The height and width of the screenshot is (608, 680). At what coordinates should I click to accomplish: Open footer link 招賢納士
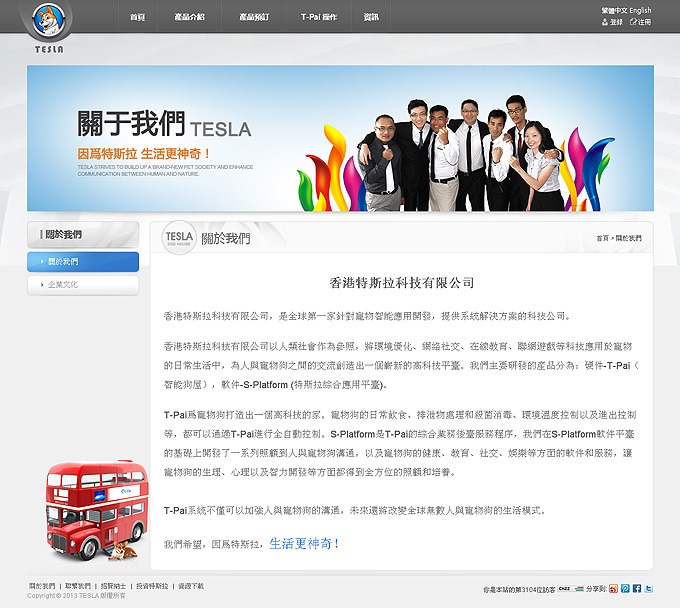coord(113,586)
